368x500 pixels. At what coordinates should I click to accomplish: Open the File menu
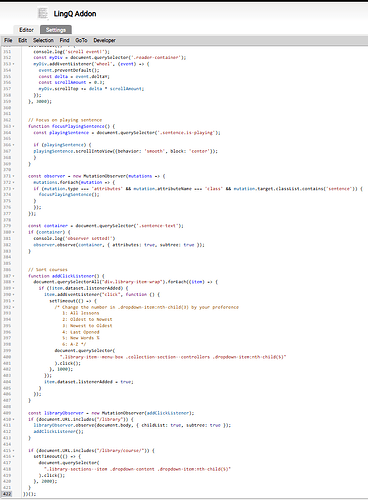point(8,40)
